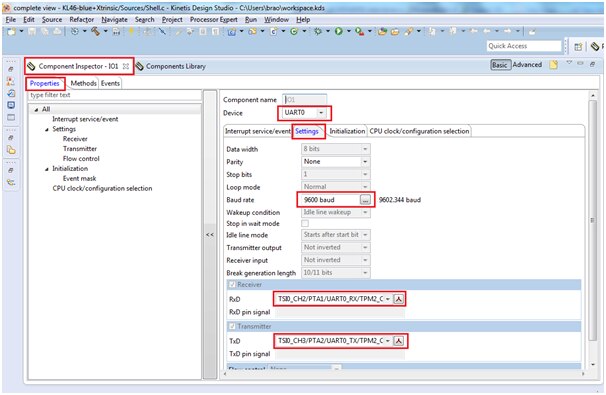Click the green C new class icon
The width and height of the screenshot is (606, 395).
click(x=294, y=32)
